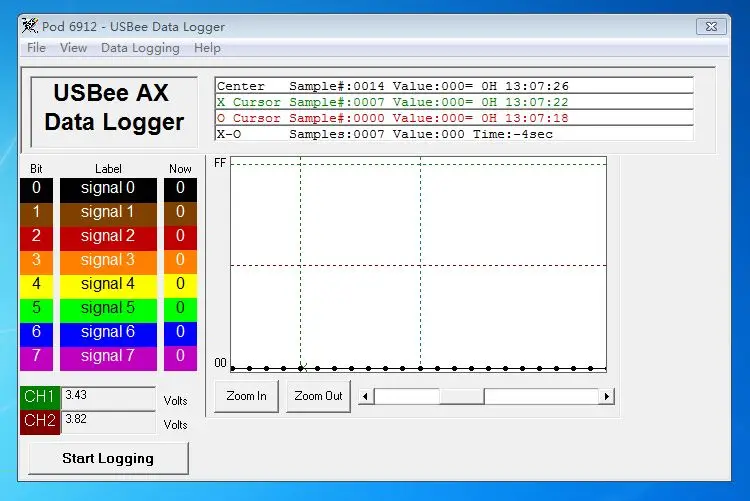The width and height of the screenshot is (750, 501).
Task: Click the scrollbar right arrow
Action: tap(607, 396)
